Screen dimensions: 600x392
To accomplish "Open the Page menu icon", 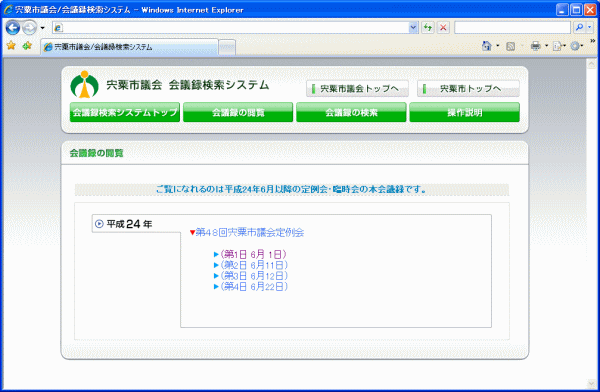I will (x=558, y=46).
